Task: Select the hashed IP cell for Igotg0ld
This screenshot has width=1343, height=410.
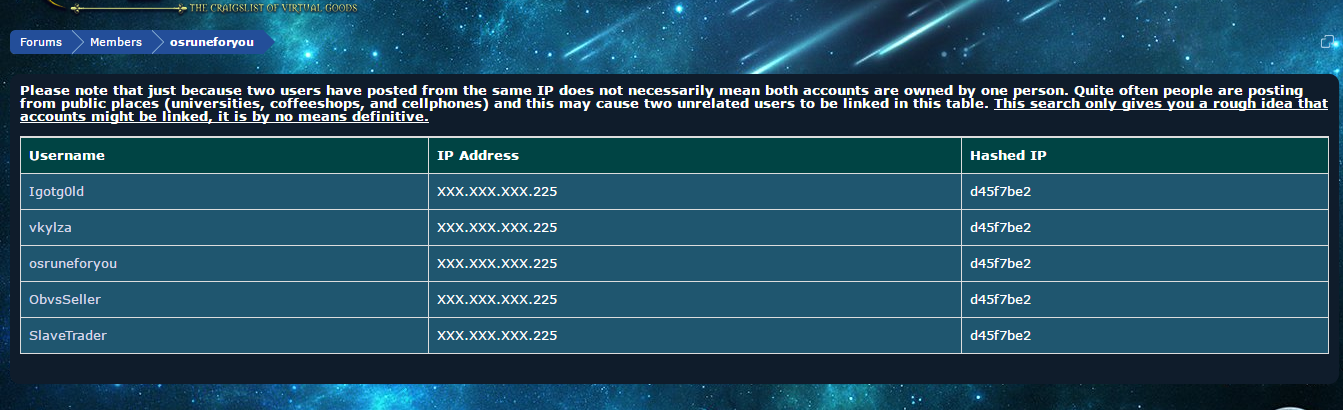Action: click(x=1145, y=192)
